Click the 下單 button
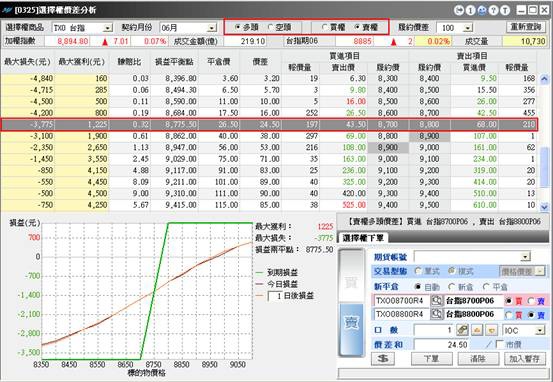This screenshot has width=553, height=382. tap(432, 359)
